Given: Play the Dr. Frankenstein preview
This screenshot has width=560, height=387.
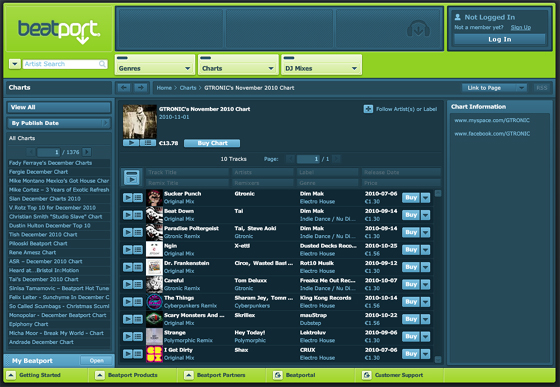Looking at the screenshot, I should click(x=128, y=267).
